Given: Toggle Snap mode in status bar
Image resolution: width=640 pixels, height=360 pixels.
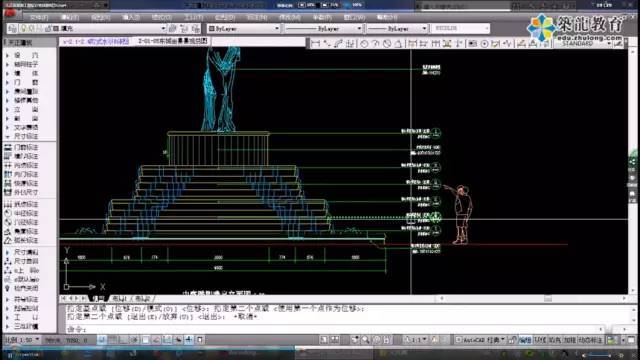Looking at the screenshot, I should point(102,340).
